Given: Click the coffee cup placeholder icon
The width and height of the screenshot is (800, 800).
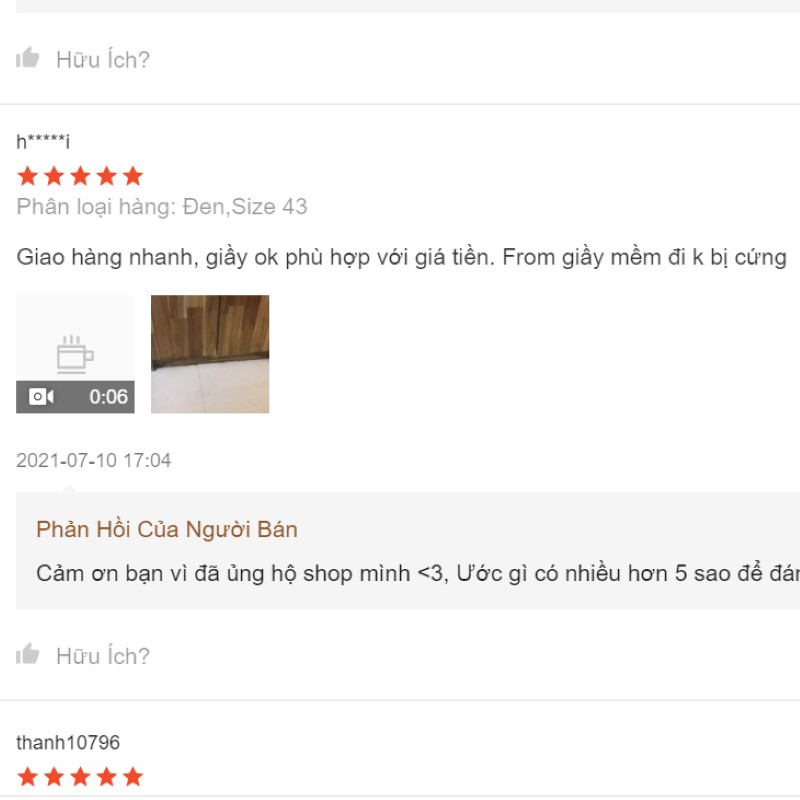Looking at the screenshot, I should [75, 353].
